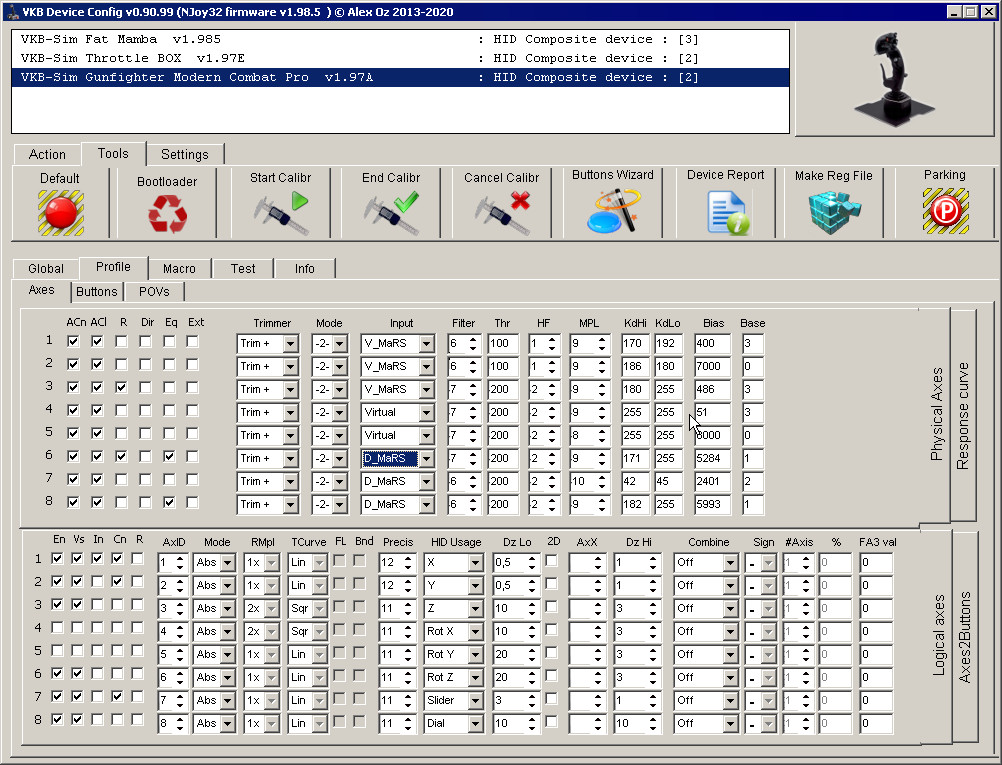Click KdLo field for physical axis 1

pyautogui.click(x=668, y=344)
